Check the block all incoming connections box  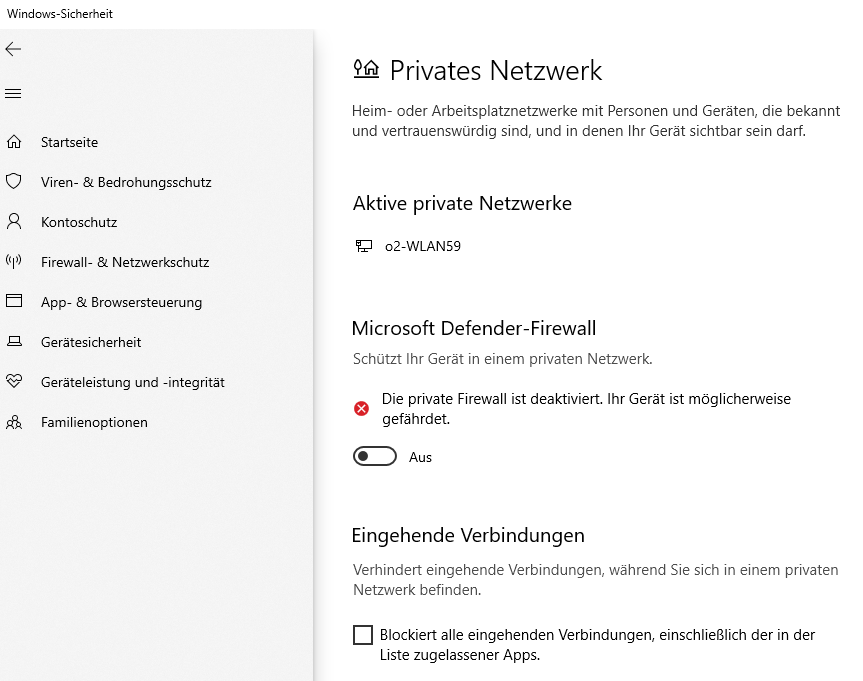363,635
